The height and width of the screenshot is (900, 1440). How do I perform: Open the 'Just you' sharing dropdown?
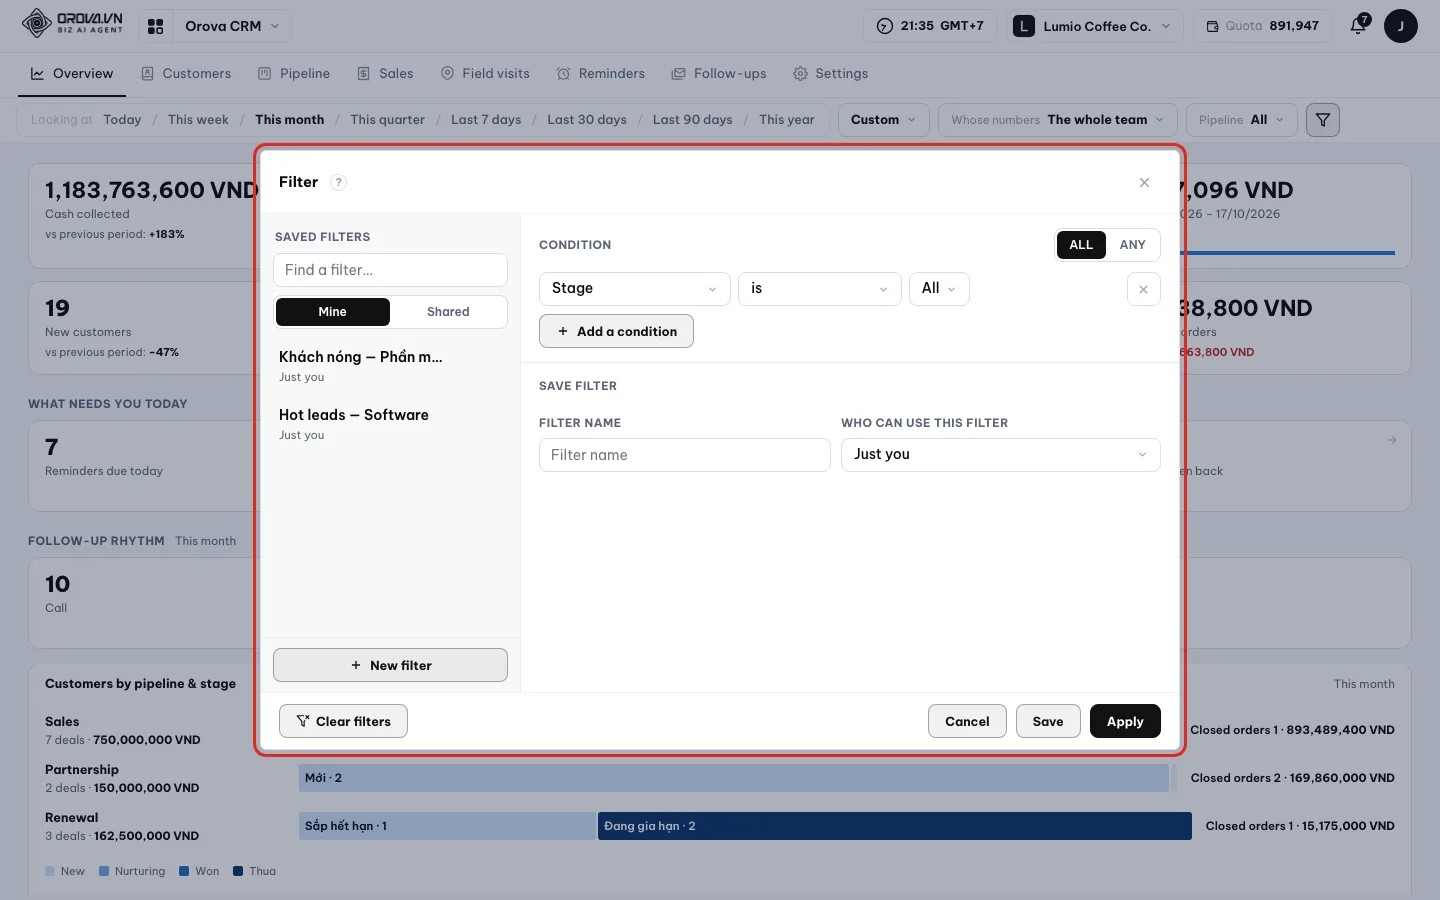(1000, 455)
